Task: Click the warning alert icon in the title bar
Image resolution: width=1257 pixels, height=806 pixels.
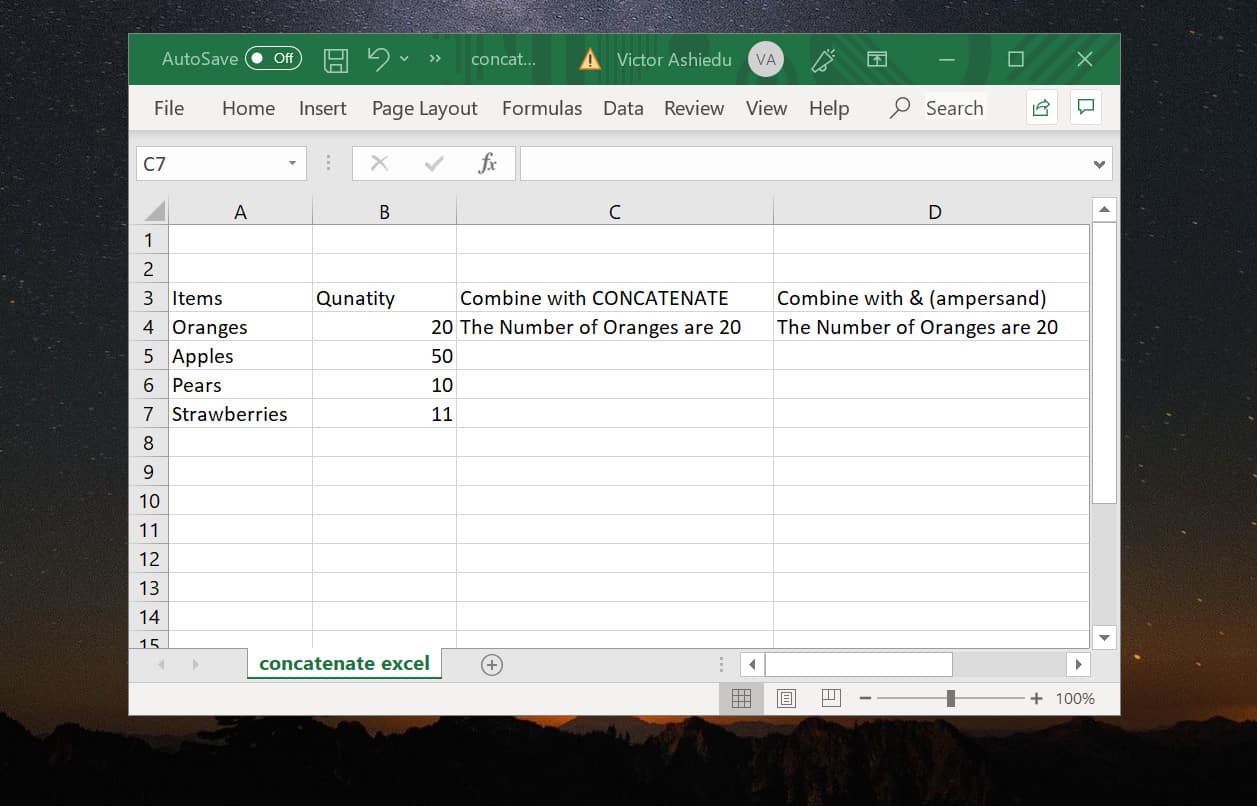Action: 589,59
